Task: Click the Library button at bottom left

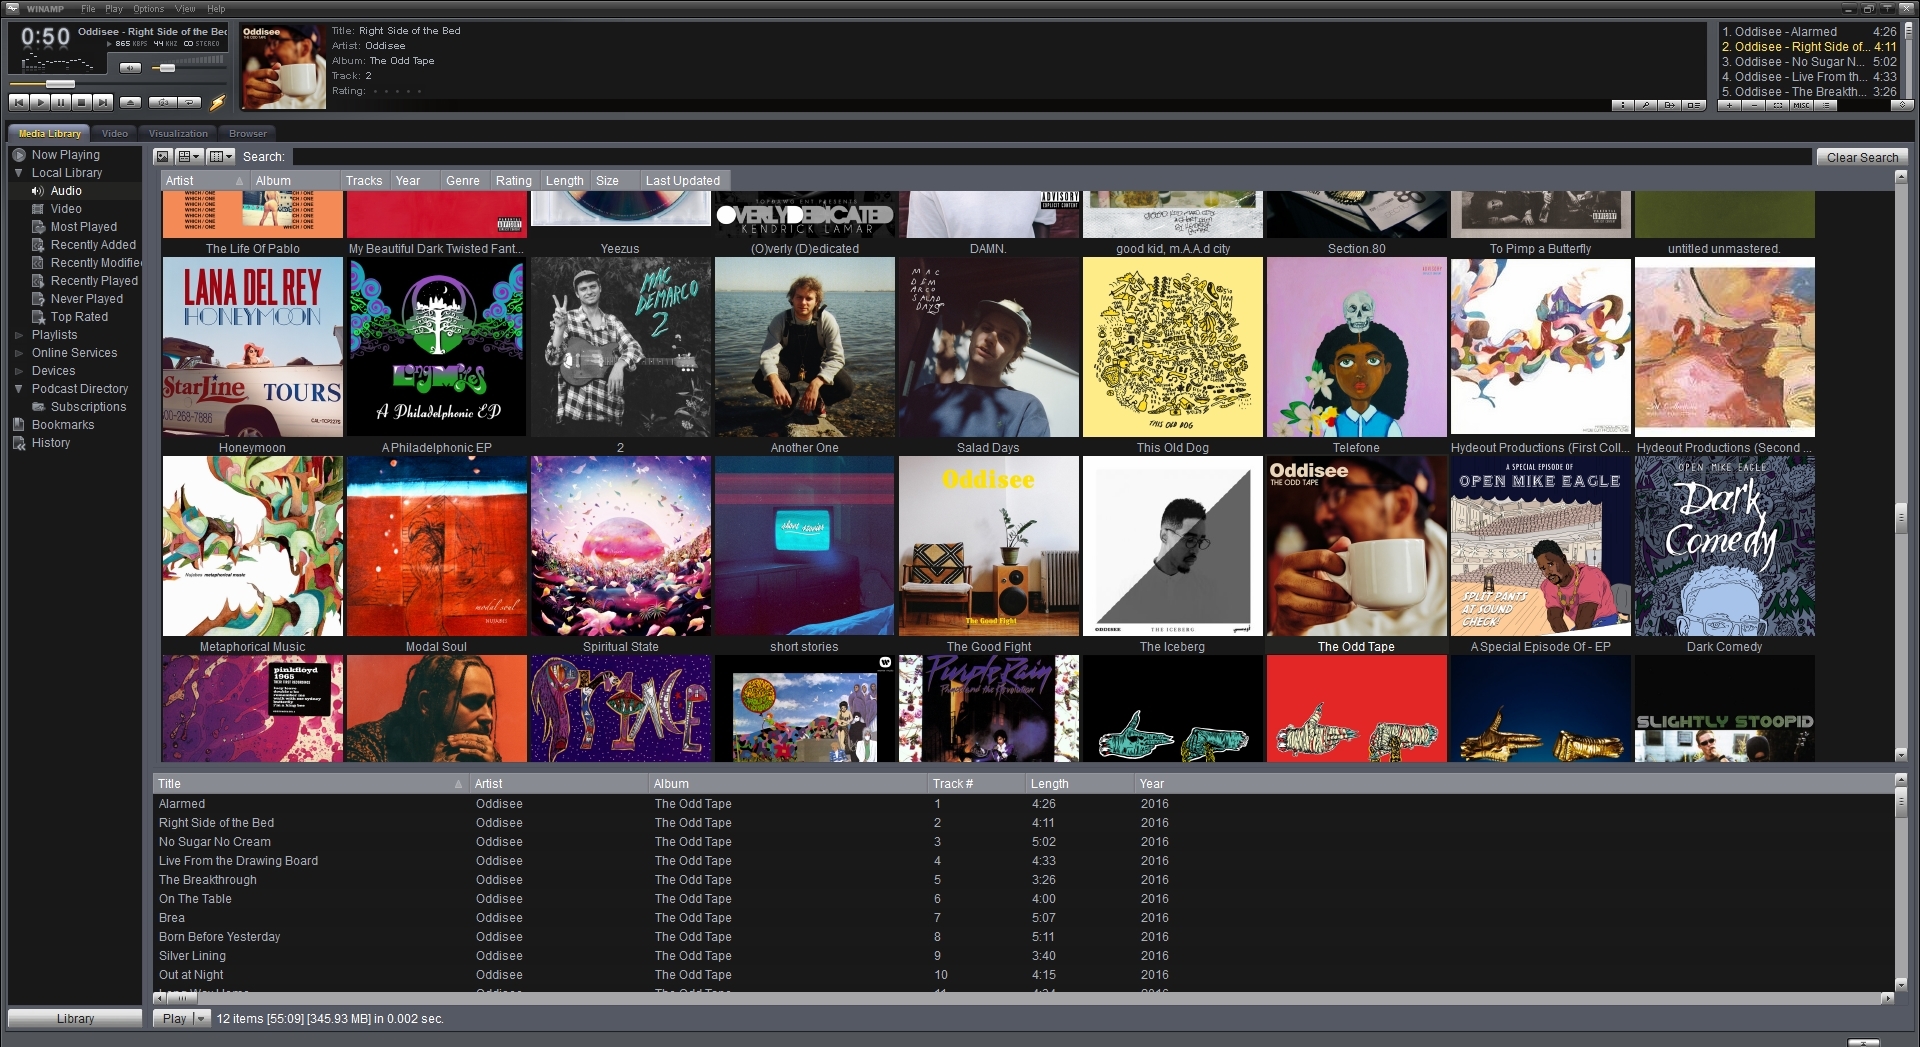Action: coord(75,1019)
